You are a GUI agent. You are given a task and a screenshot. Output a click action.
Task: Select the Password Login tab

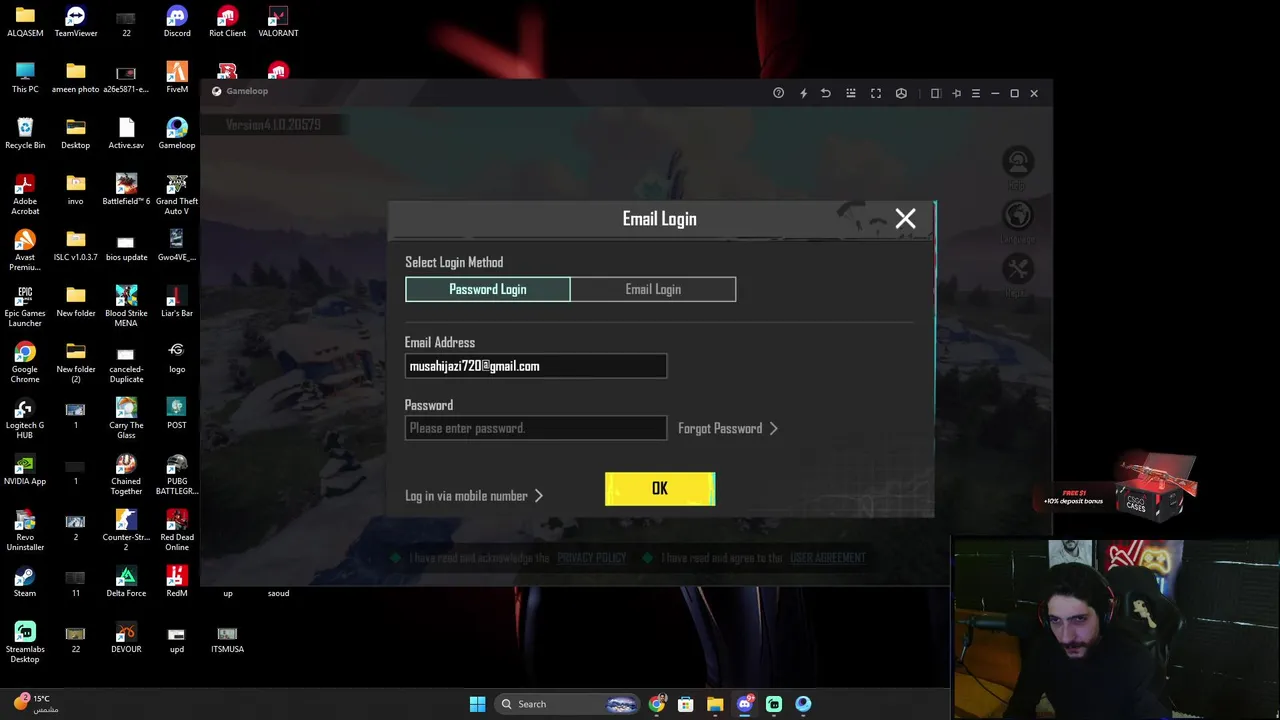click(488, 289)
